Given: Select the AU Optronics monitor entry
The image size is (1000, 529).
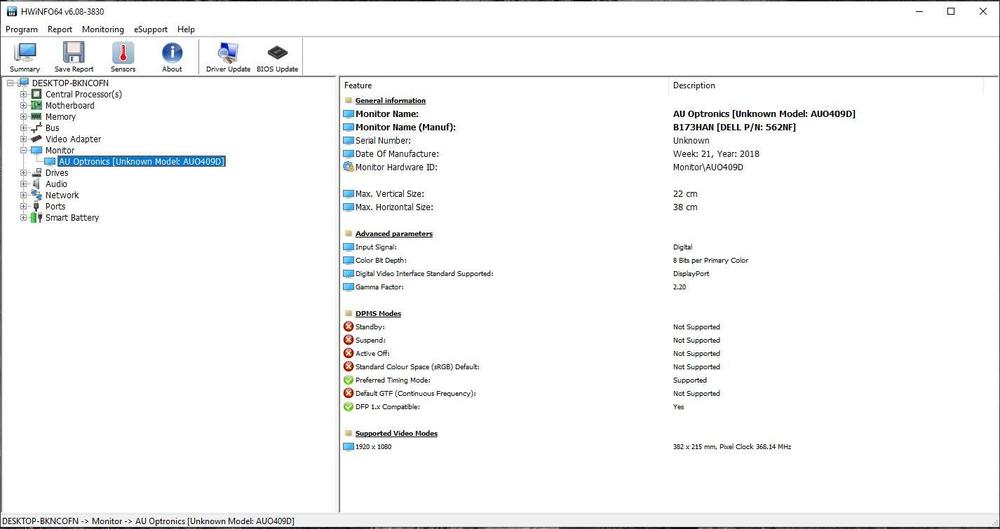Looking at the screenshot, I should pyautogui.click(x=141, y=161).
